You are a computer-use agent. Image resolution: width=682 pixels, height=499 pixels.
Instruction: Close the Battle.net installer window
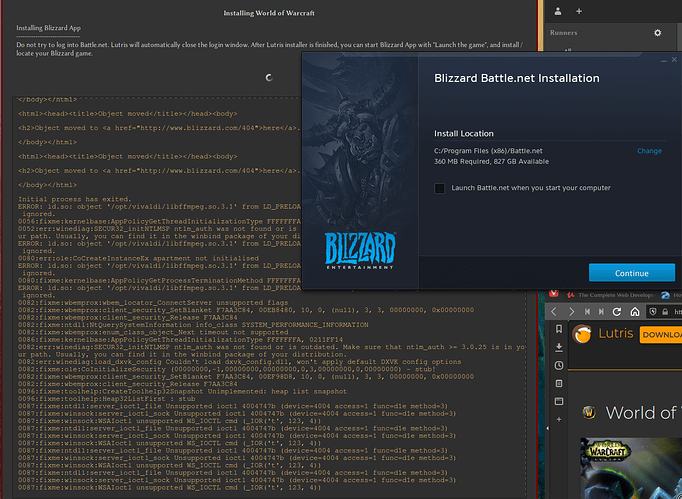pyautogui.click(x=674, y=60)
